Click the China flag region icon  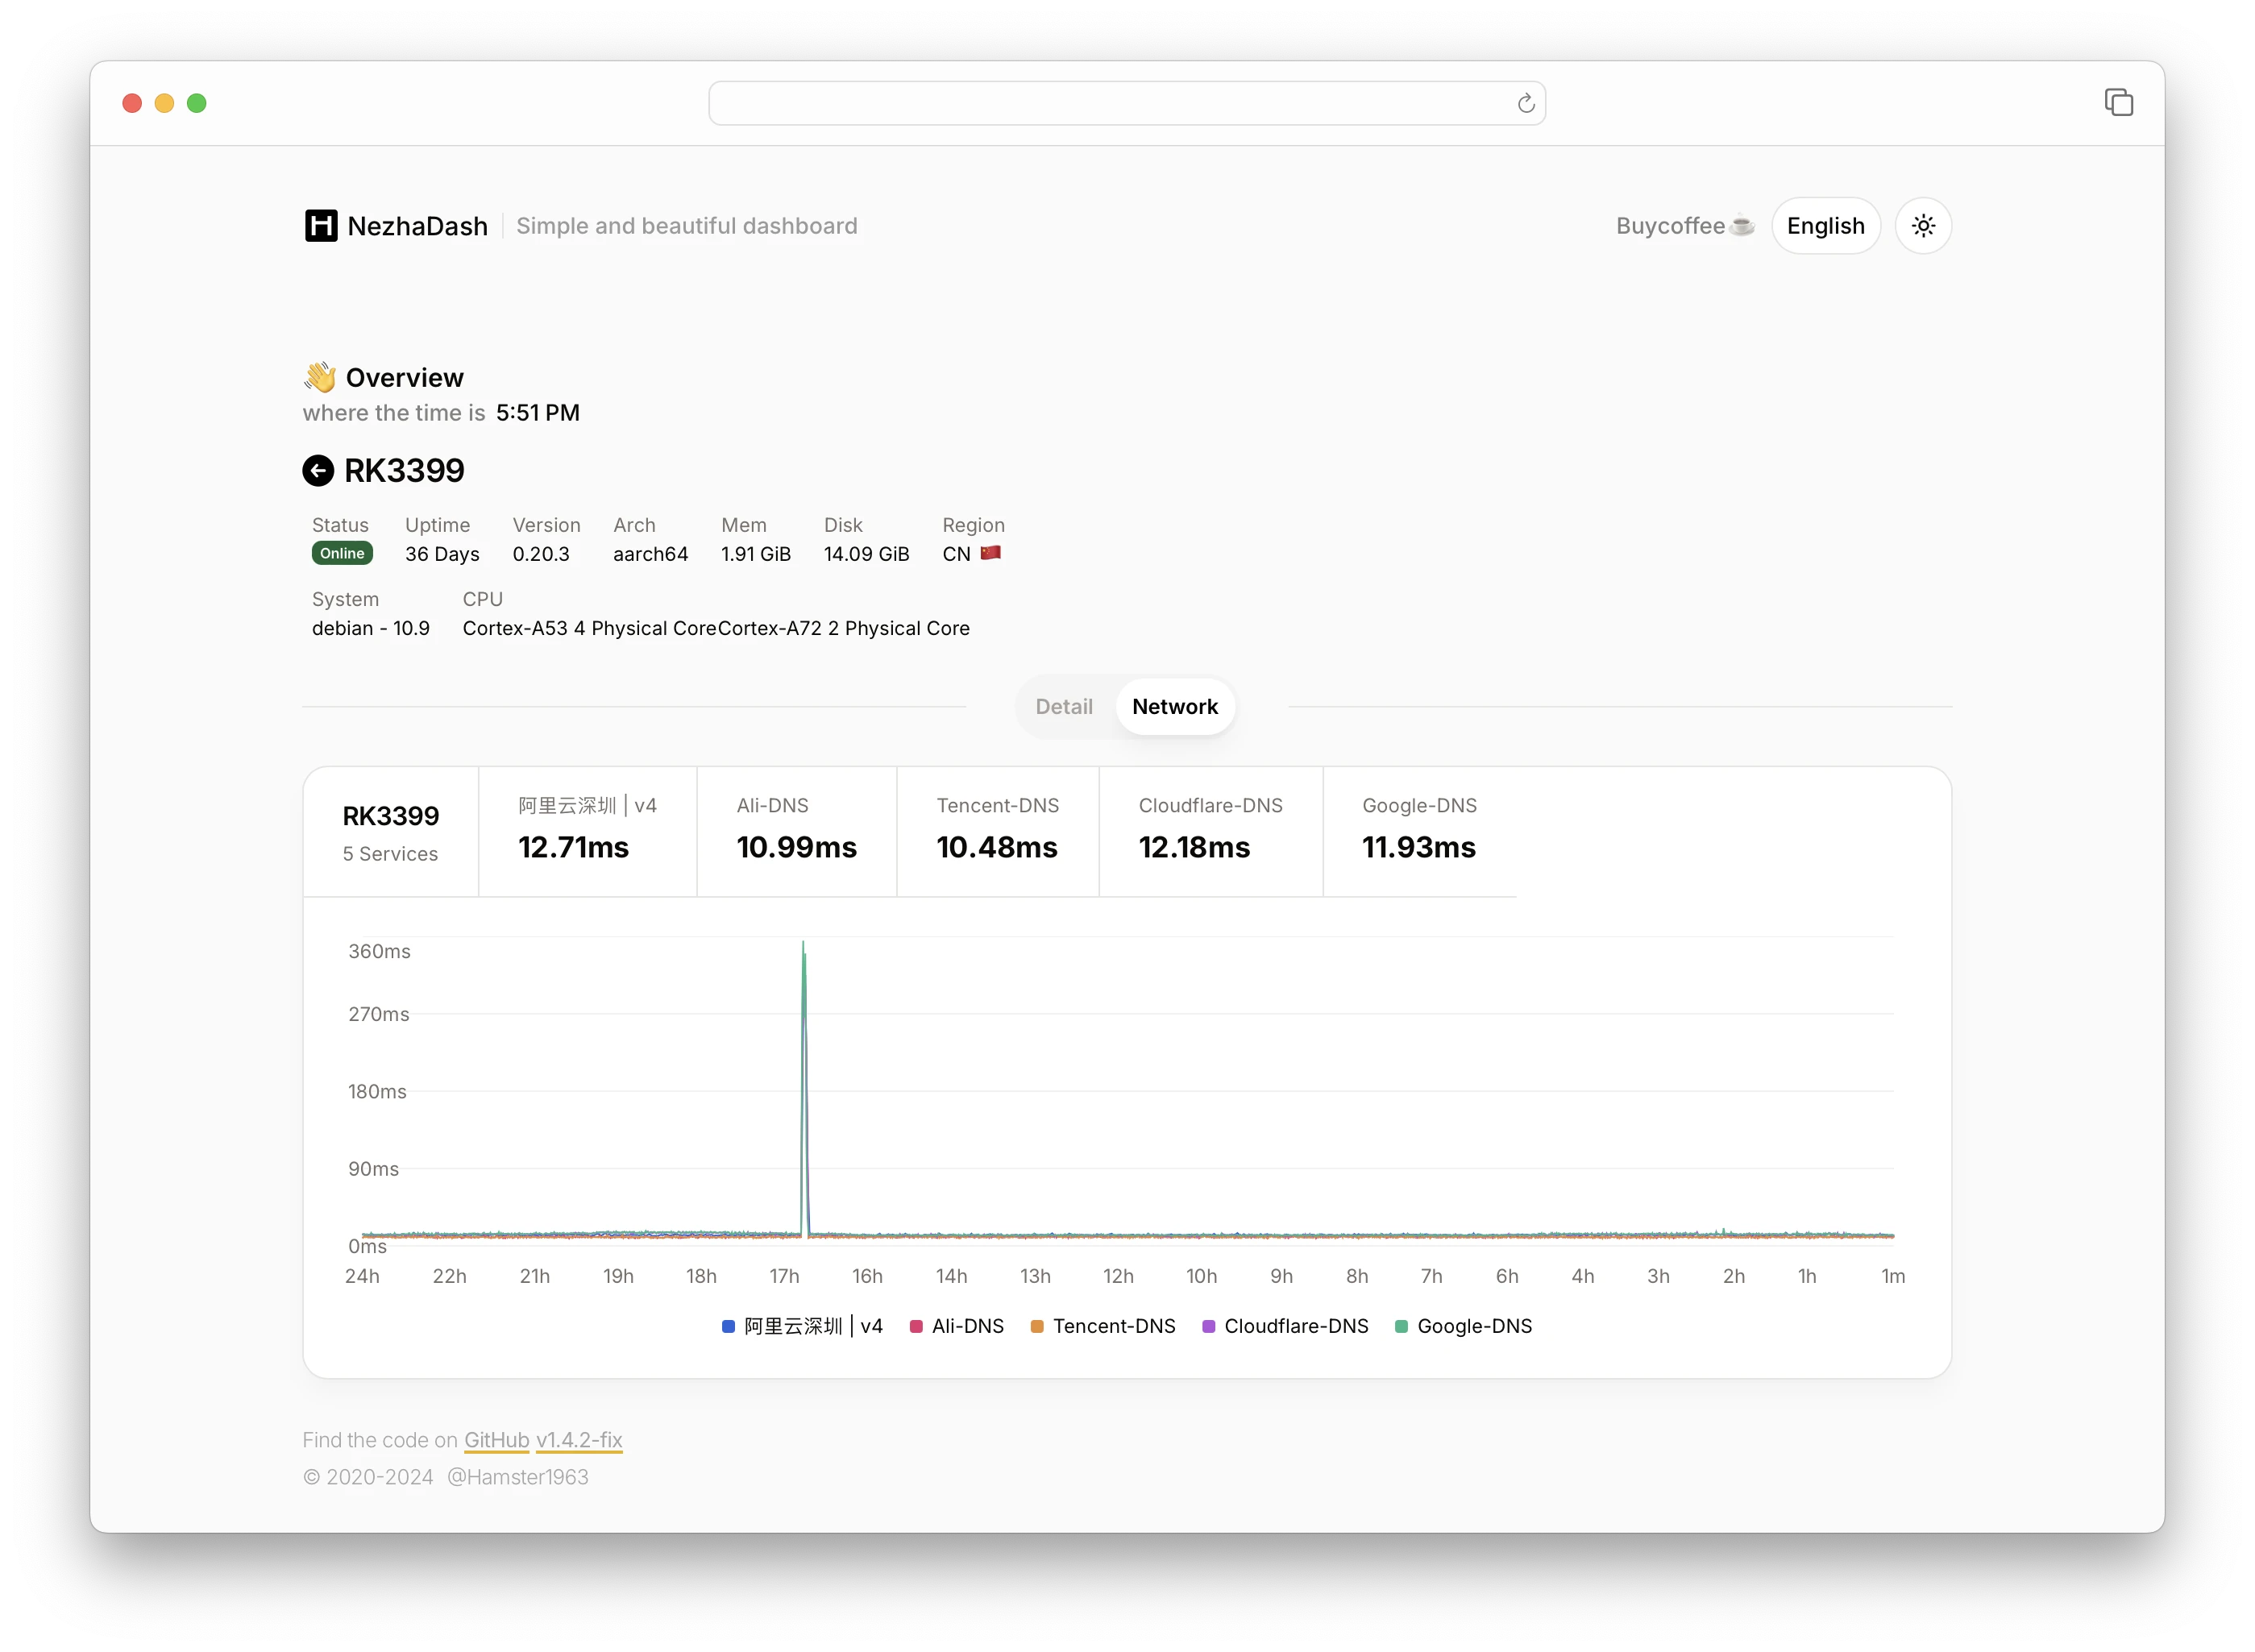coord(990,553)
